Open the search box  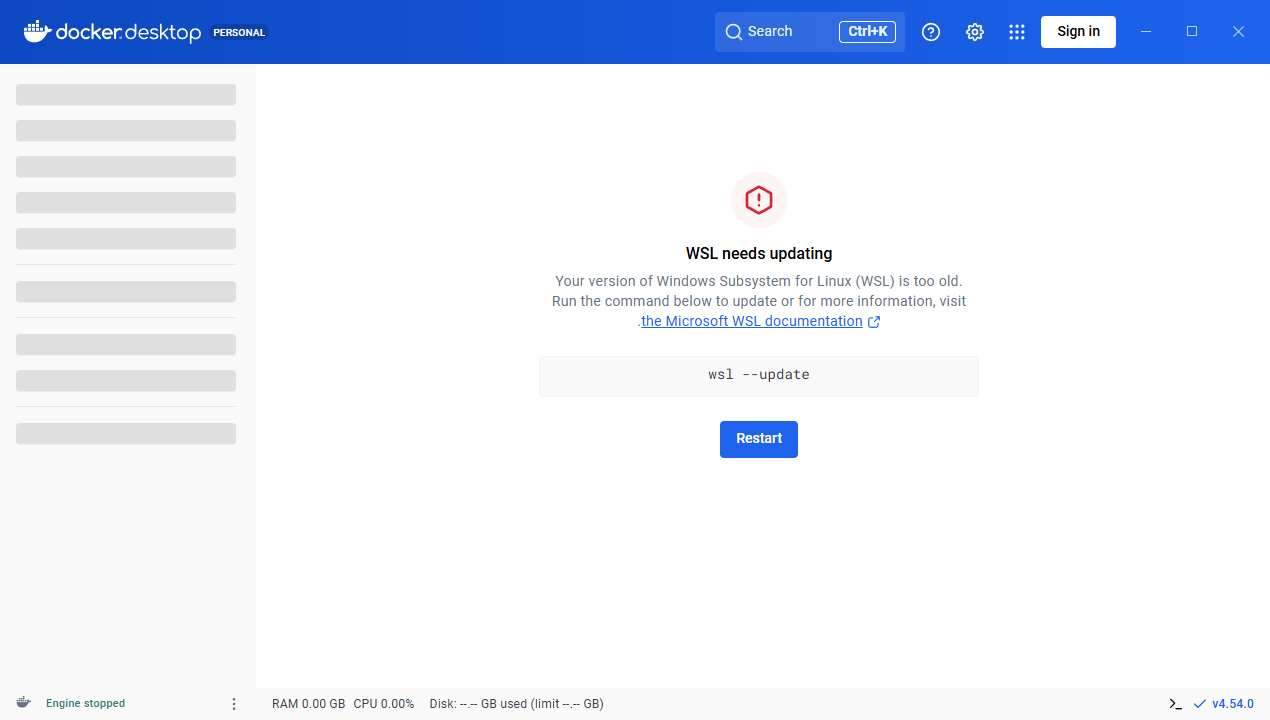pos(810,32)
